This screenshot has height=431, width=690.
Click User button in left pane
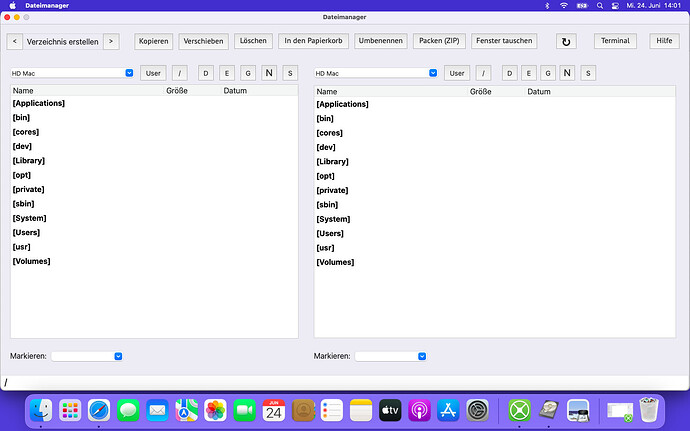point(153,73)
